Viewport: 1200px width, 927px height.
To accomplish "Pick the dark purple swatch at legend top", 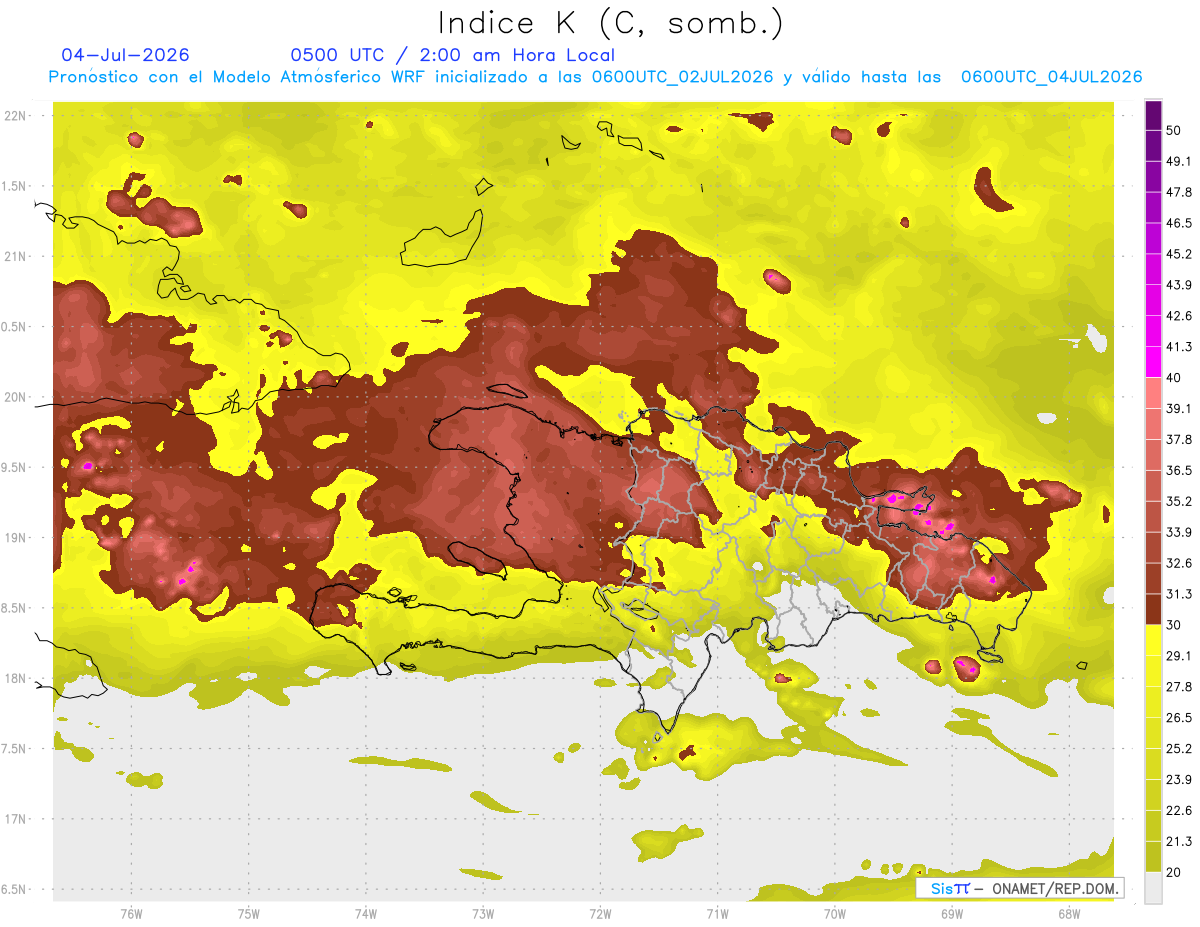I will [1153, 115].
